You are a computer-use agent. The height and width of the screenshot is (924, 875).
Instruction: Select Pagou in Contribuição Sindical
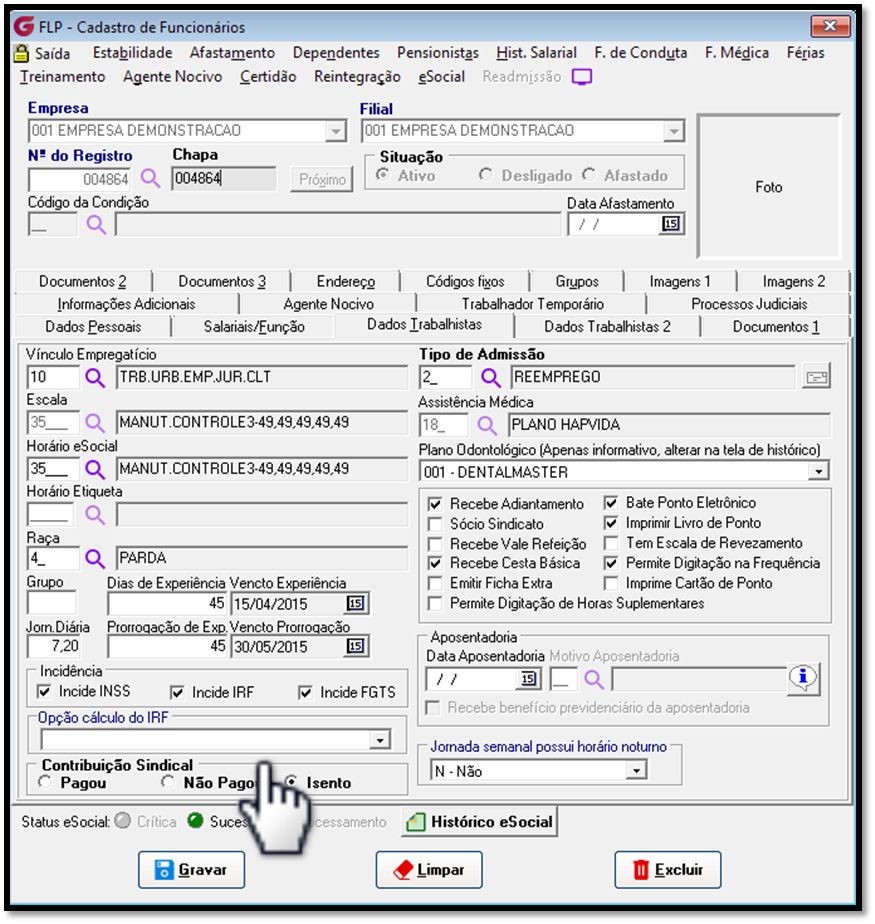coord(44,782)
